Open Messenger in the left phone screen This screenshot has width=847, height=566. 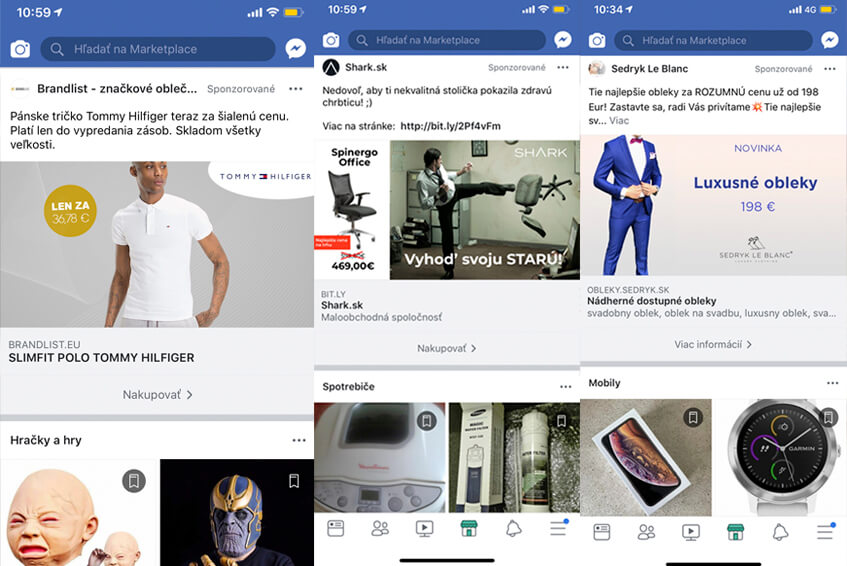tap(295, 49)
